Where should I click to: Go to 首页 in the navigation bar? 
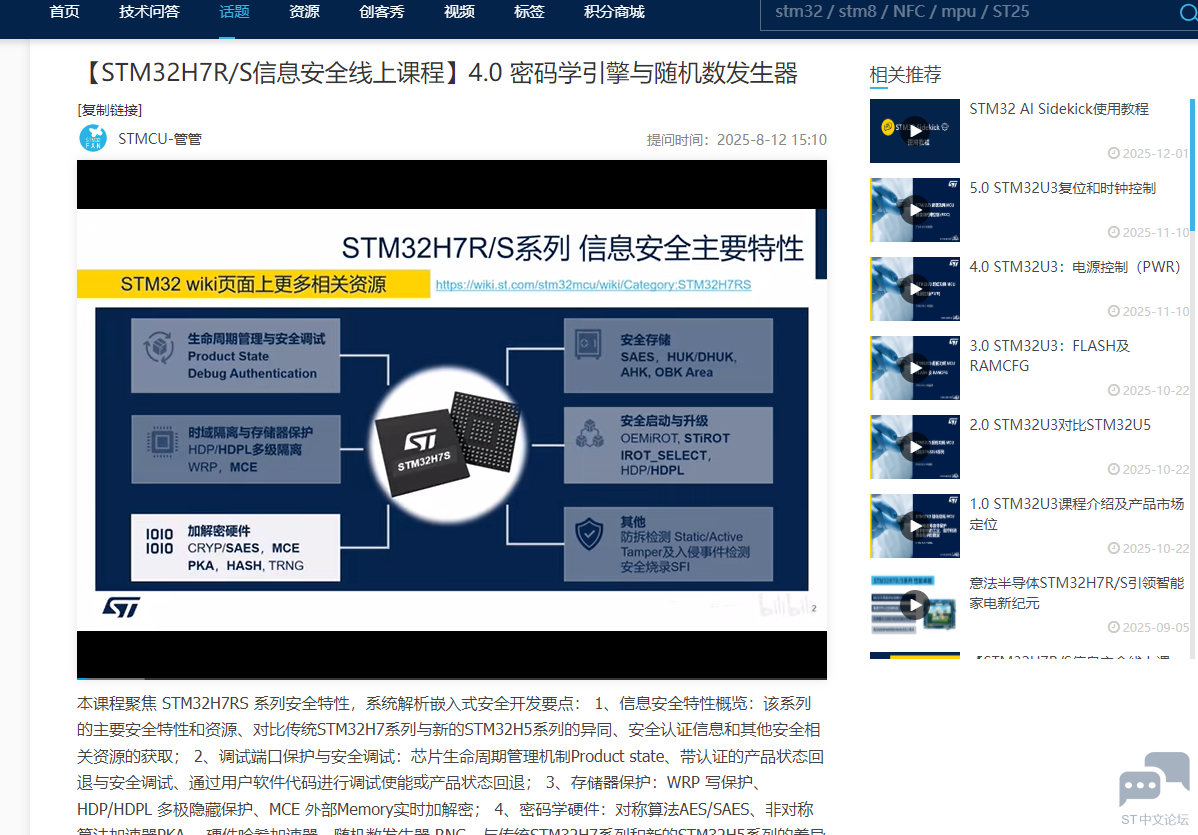[63, 13]
